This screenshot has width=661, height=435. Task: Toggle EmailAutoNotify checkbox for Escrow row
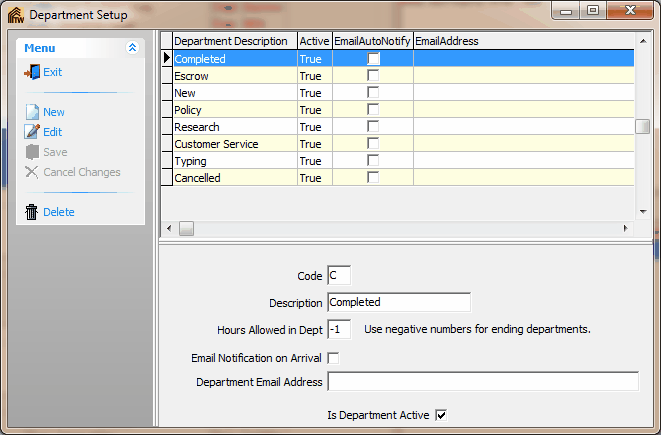pos(373,76)
